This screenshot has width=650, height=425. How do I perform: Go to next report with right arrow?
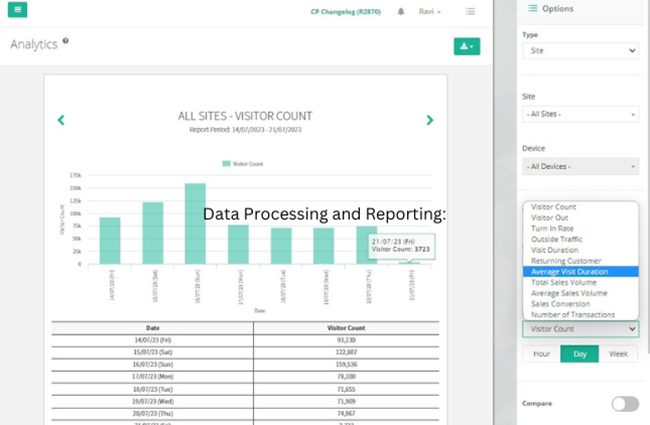click(430, 120)
